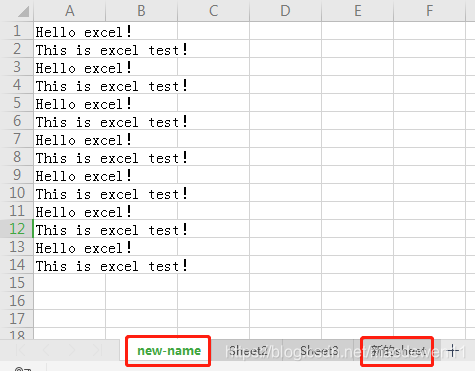Click 'This is excel test!' in row 12
This screenshot has width=475, height=371.
[x=111, y=230]
